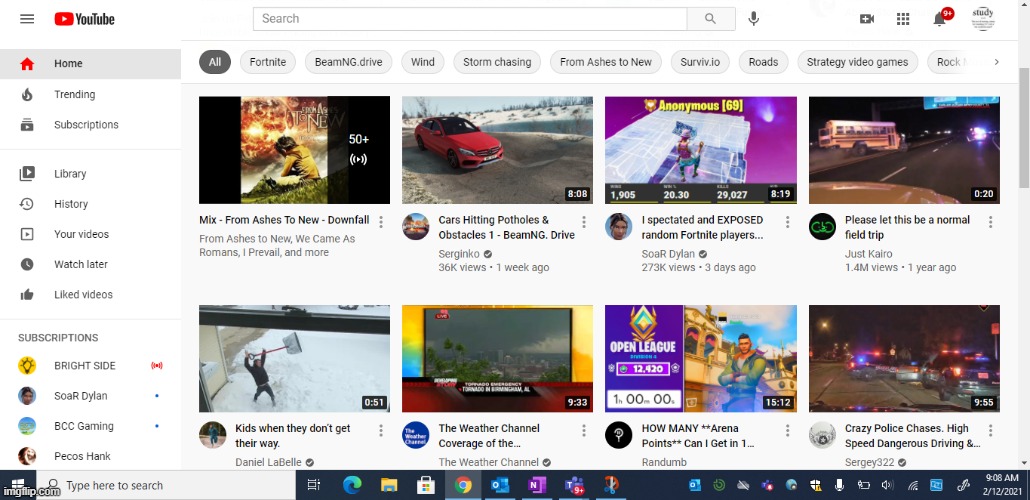Select the Surviv.io filter chip
This screenshot has width=1030, height=500.
pyautogui.click(x=700, y=62)
